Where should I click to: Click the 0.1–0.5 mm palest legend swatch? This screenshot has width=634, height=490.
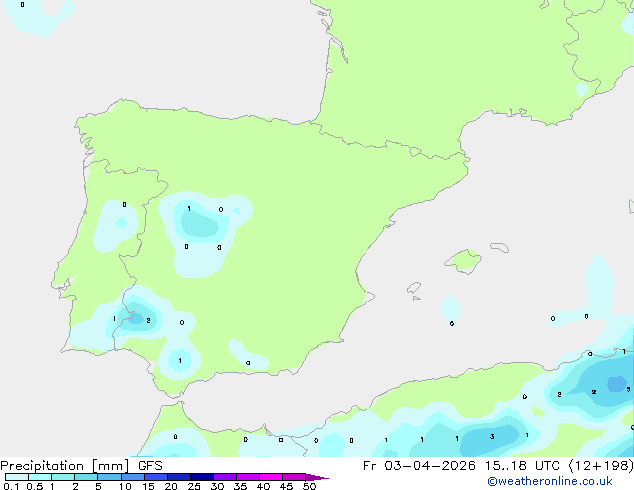click(x=17, y=477)
